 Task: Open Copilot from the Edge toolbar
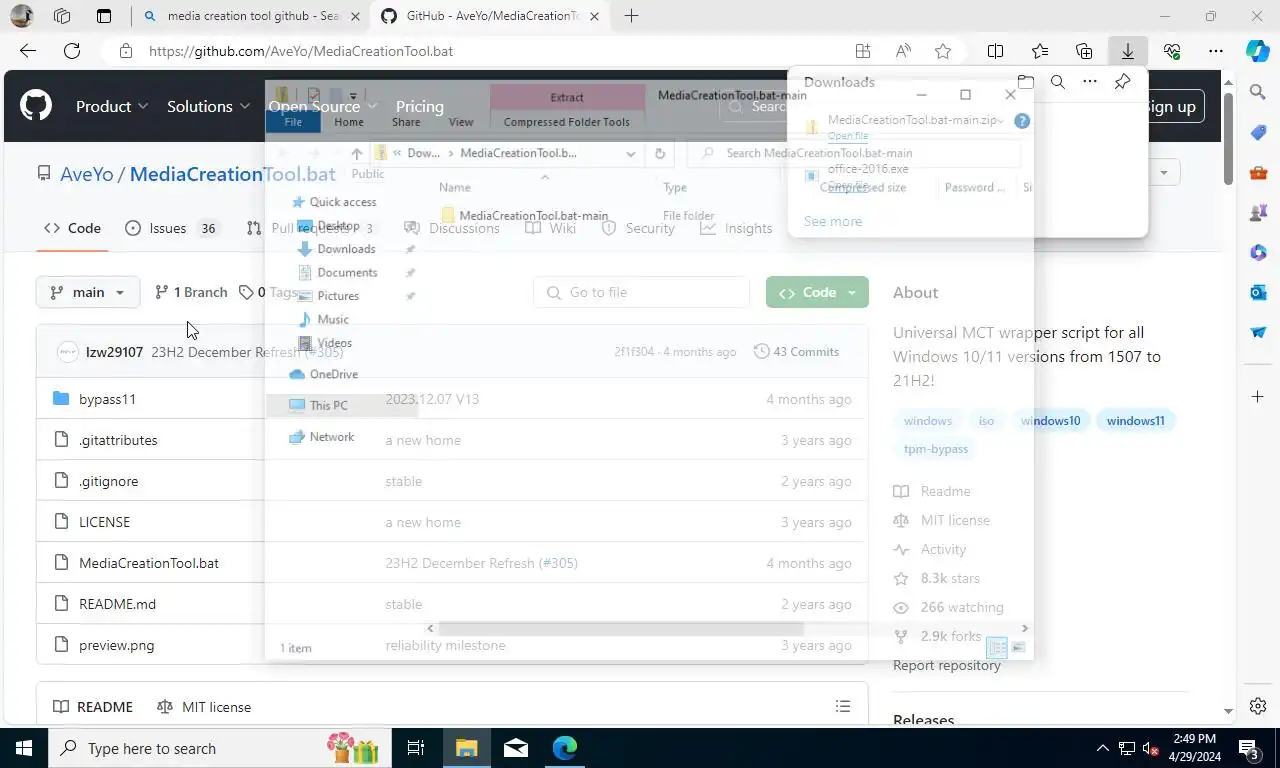pyautogui.click(x=1258, y=51)
